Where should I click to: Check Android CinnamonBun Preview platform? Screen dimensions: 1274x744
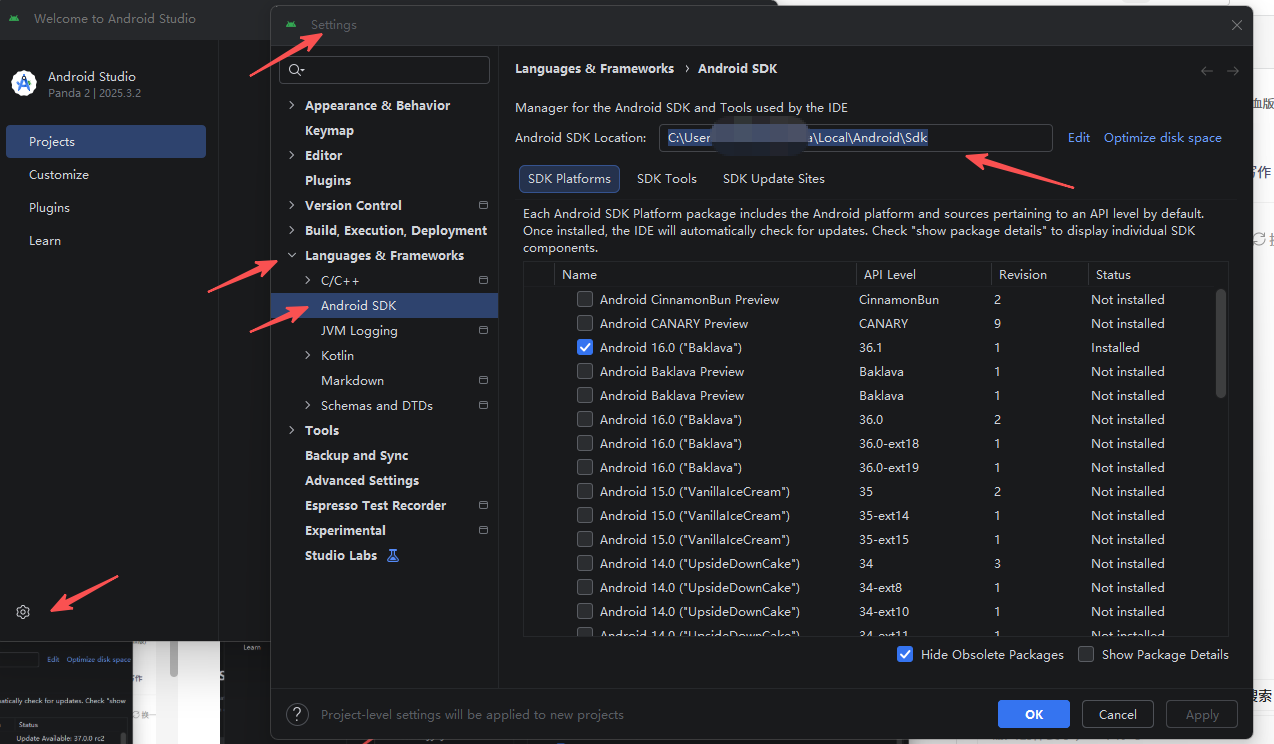click(x=585, y=299)
